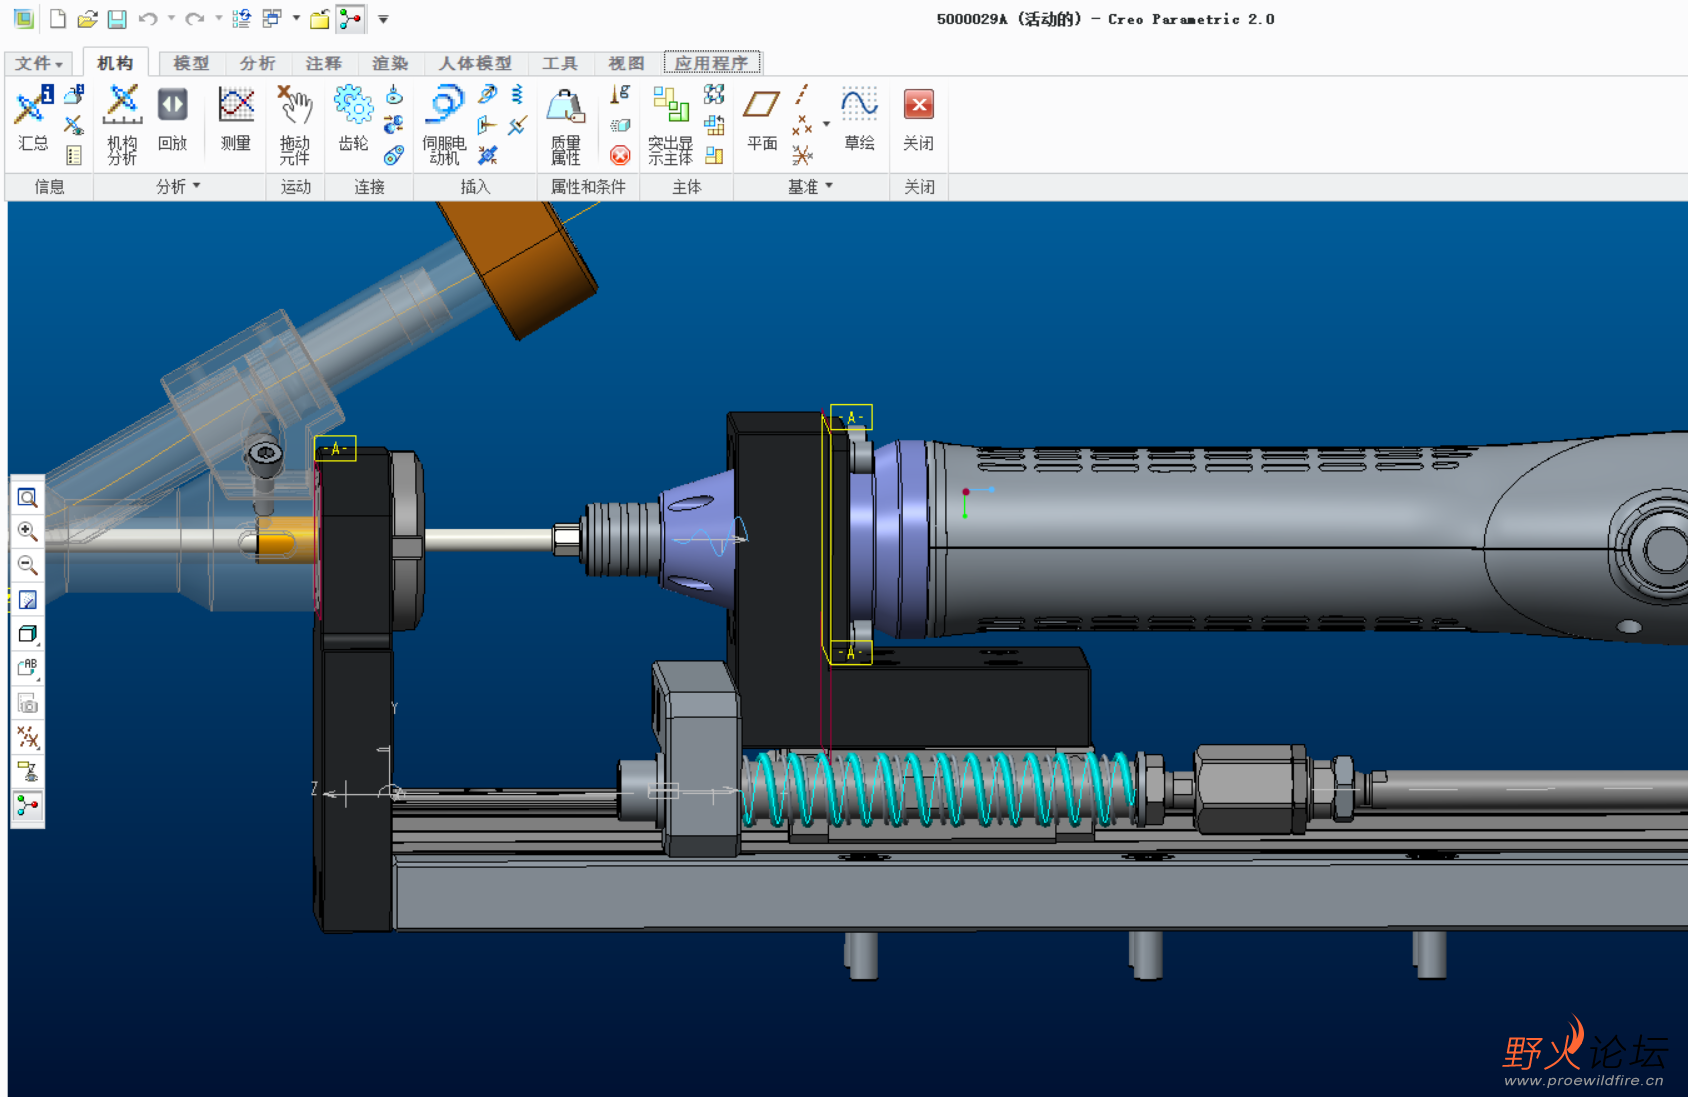Click the 连接 group label
Image resolution: width=1688 pixels, height=1097 pixels.
pyautogui.click(x=370, y=187)
